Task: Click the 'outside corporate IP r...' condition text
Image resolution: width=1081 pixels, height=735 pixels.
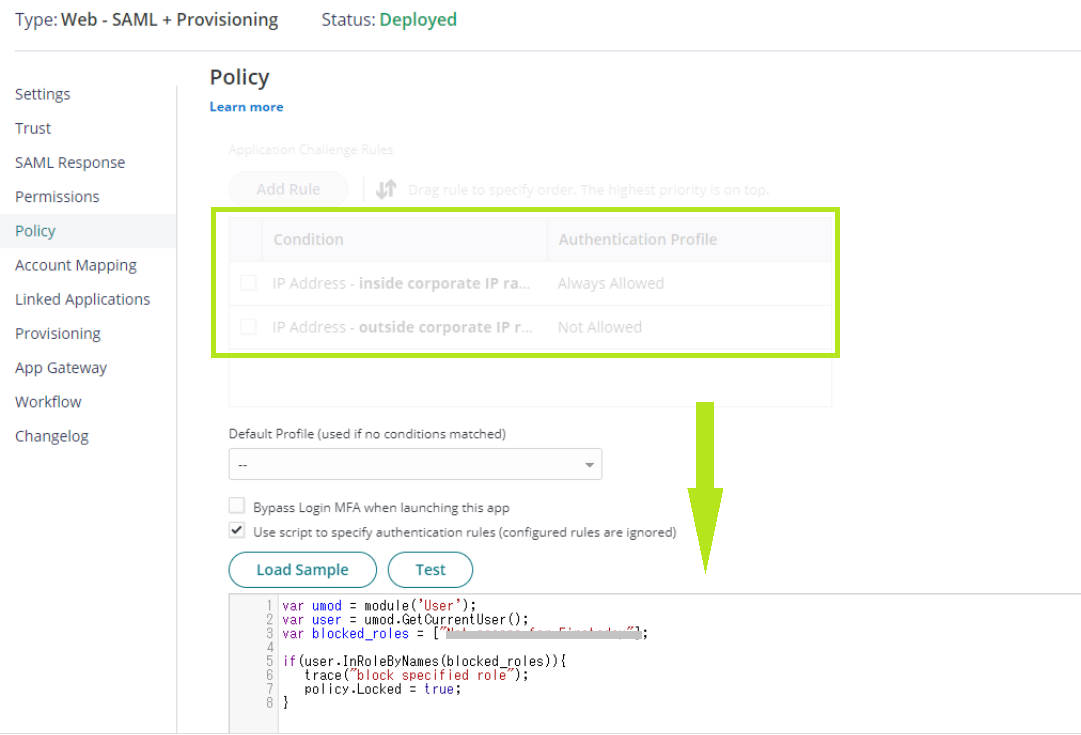Action: 445,327
